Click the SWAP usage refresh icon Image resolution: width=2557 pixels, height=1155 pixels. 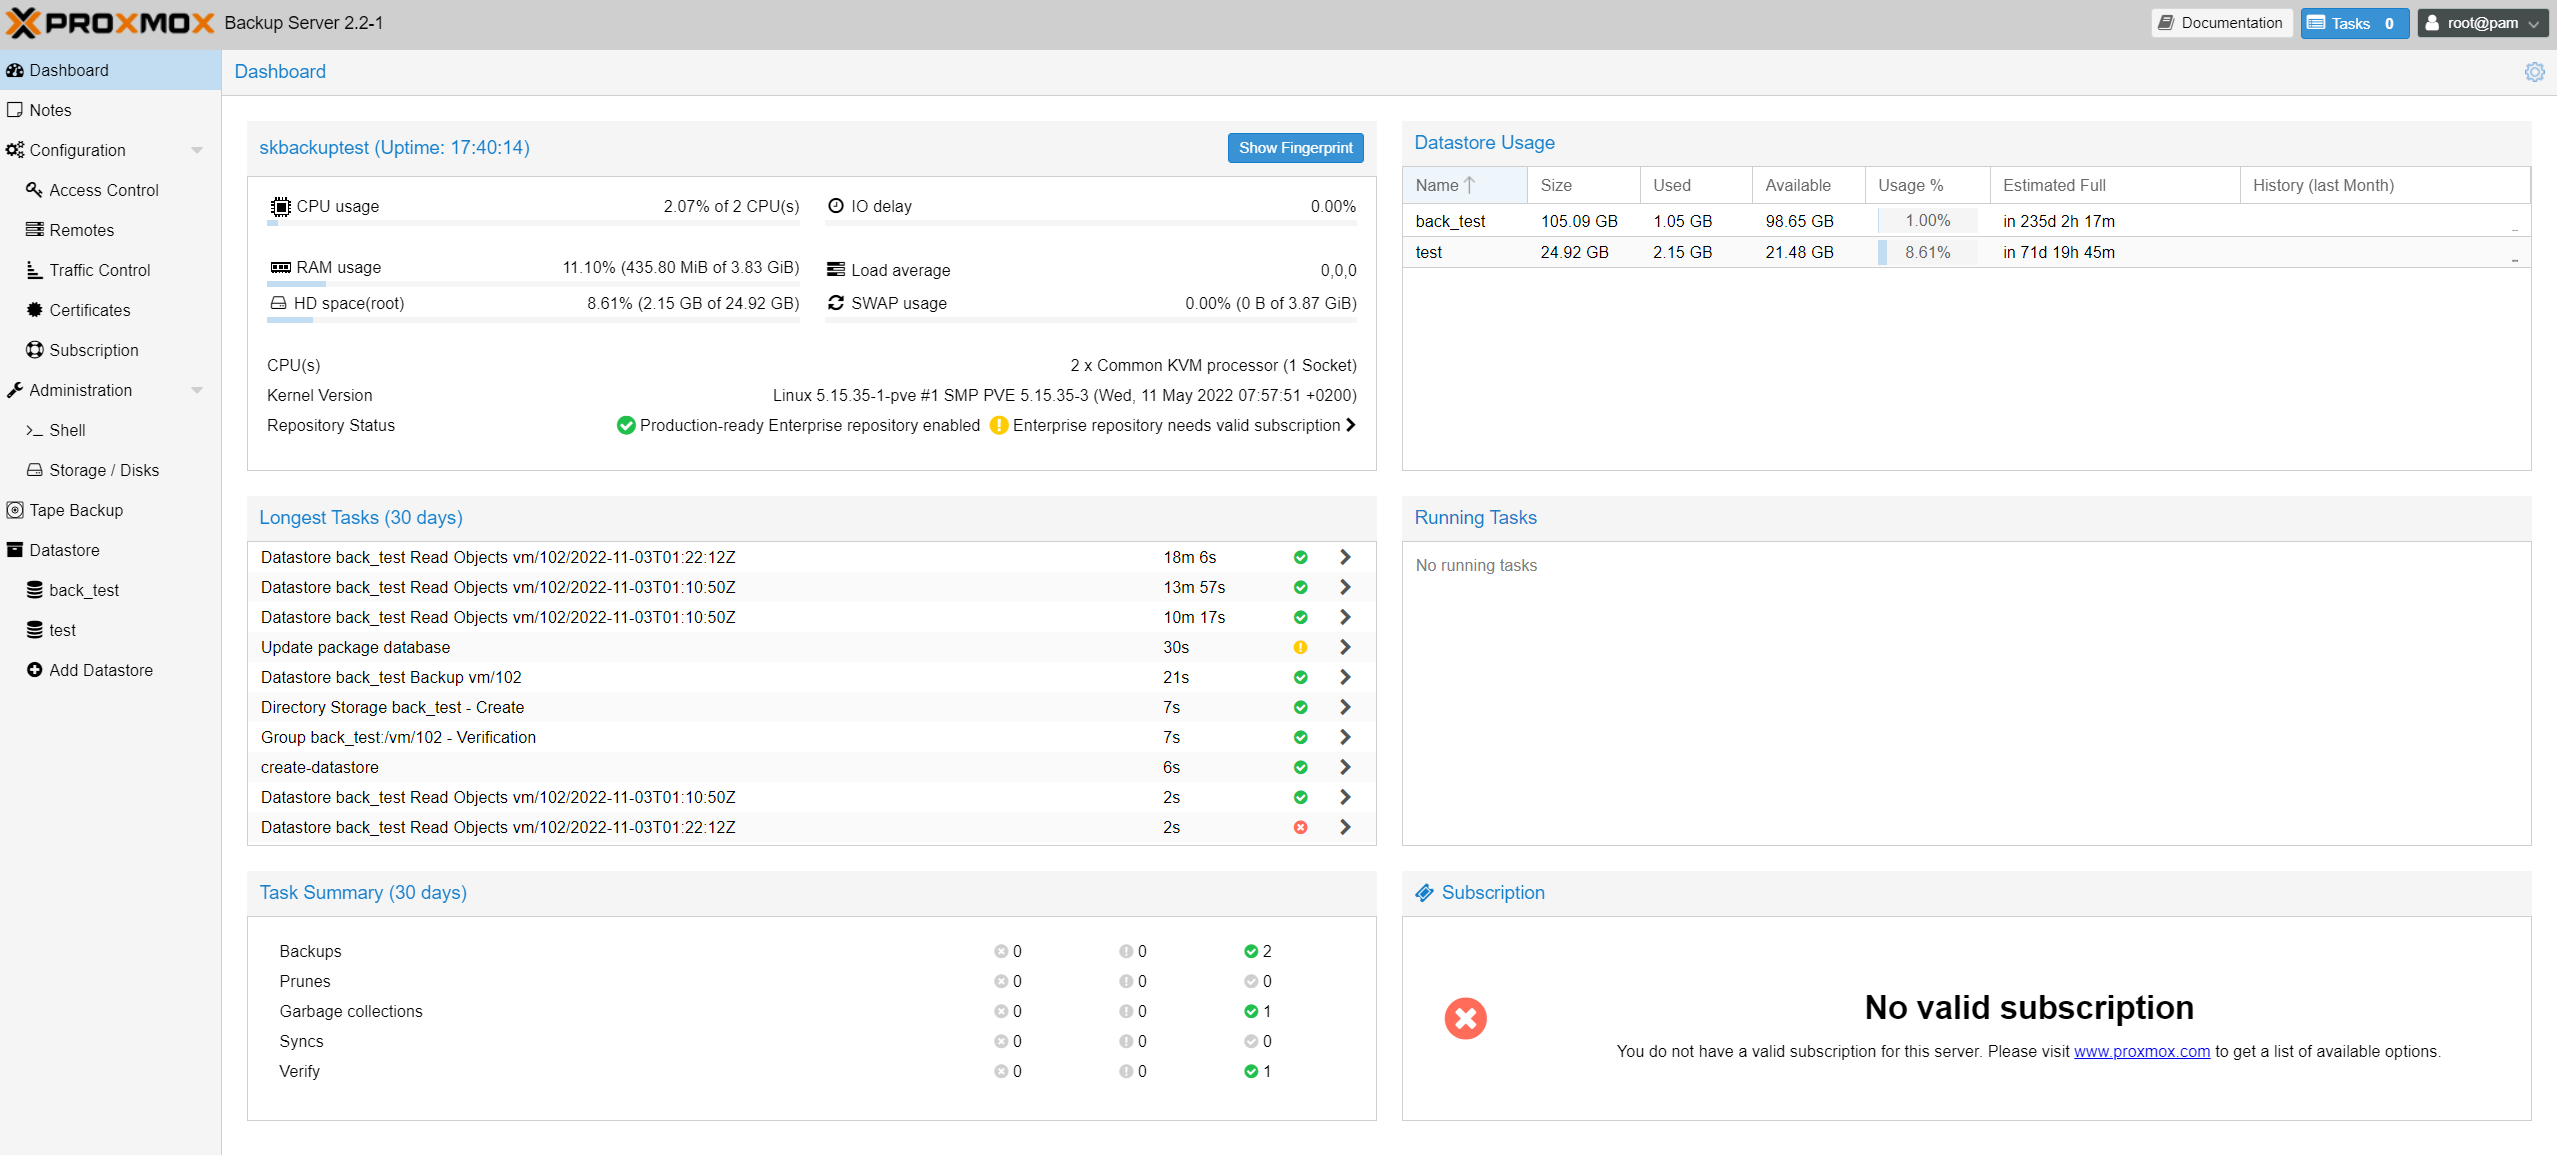pyautogui.click(x=836, y=303)
